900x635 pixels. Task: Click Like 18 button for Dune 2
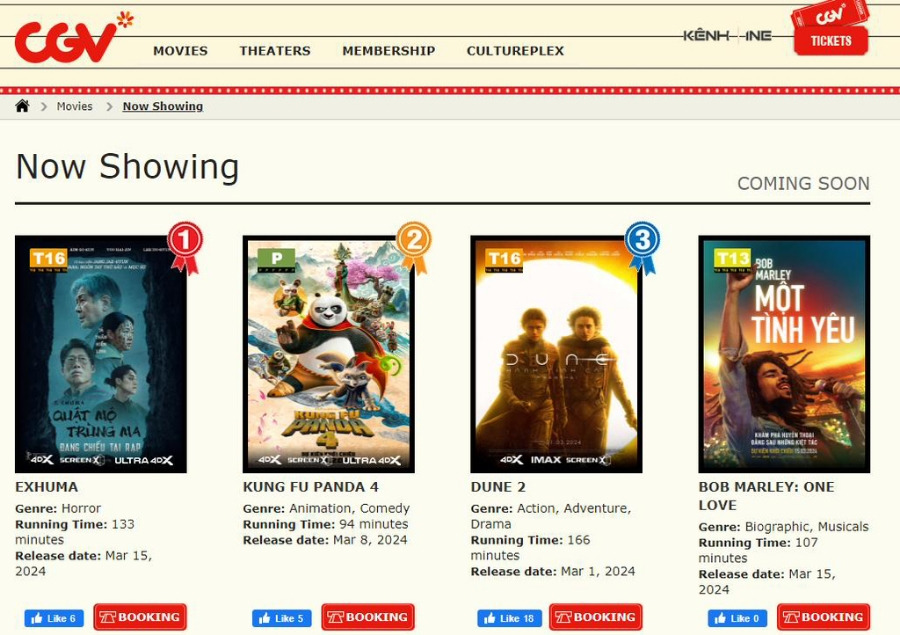[509, 618]
